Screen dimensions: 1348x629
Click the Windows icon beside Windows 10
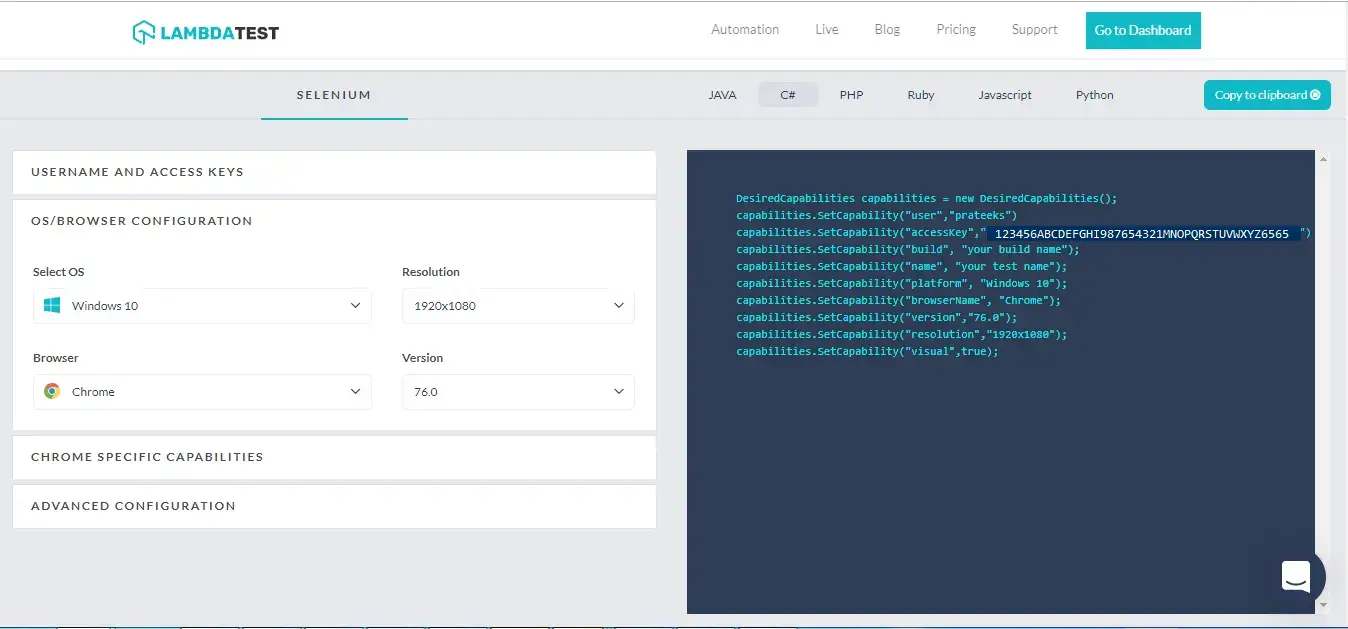(x=51, y=305)
